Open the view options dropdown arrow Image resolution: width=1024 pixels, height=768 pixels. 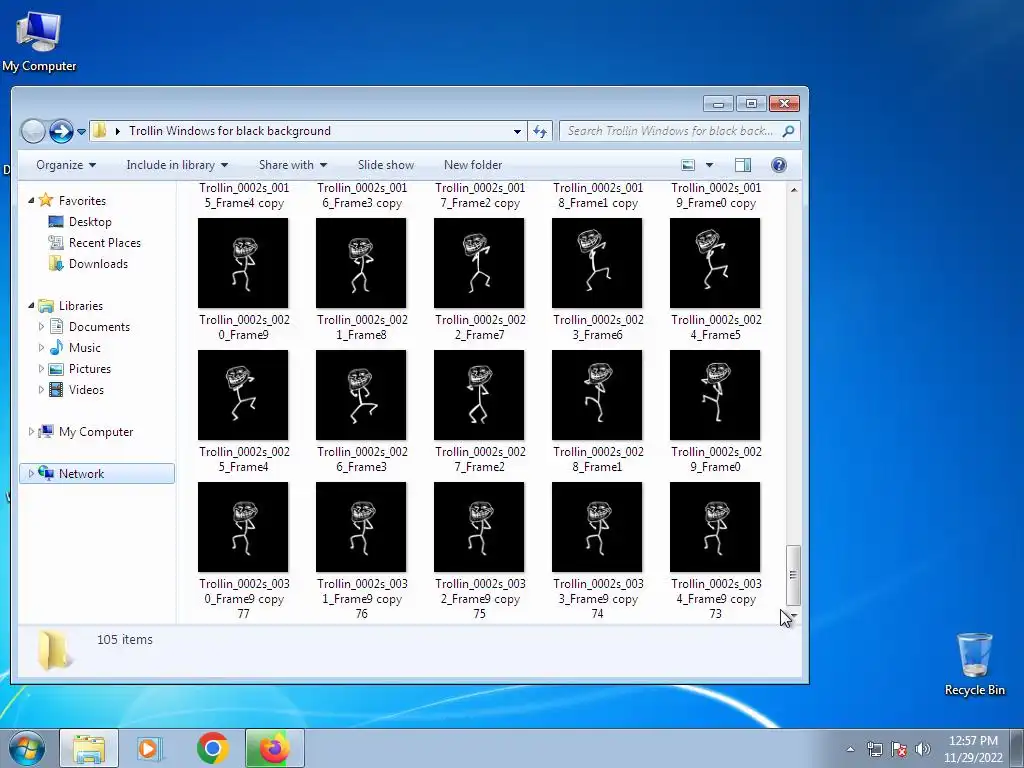click(709, 165)
